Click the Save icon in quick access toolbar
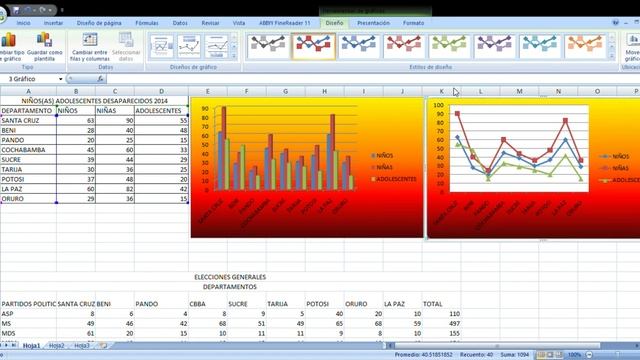The width and height of the screenshot is (640, 360). 16,10
